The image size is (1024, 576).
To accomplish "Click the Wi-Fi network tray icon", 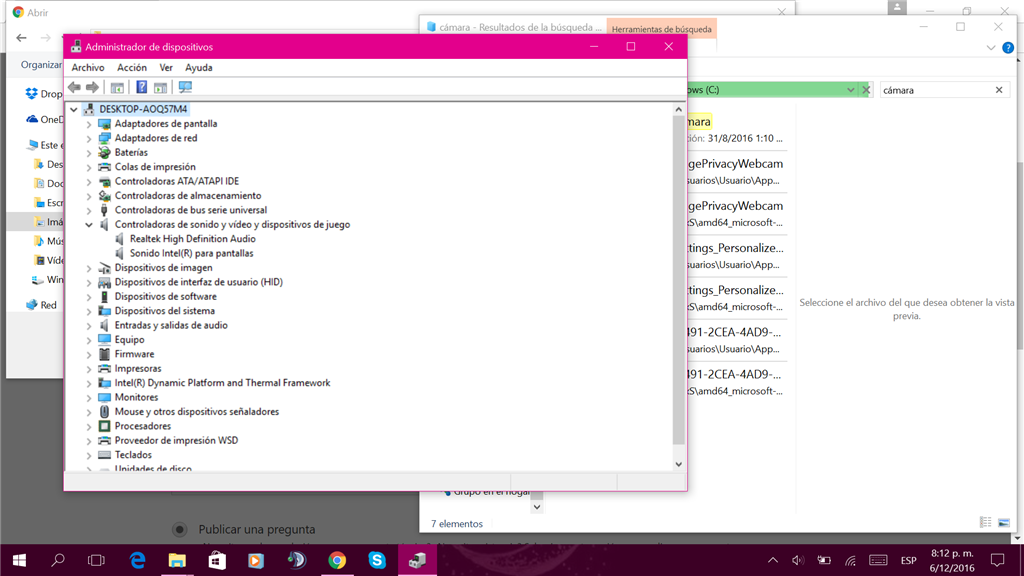I will 850,560.
